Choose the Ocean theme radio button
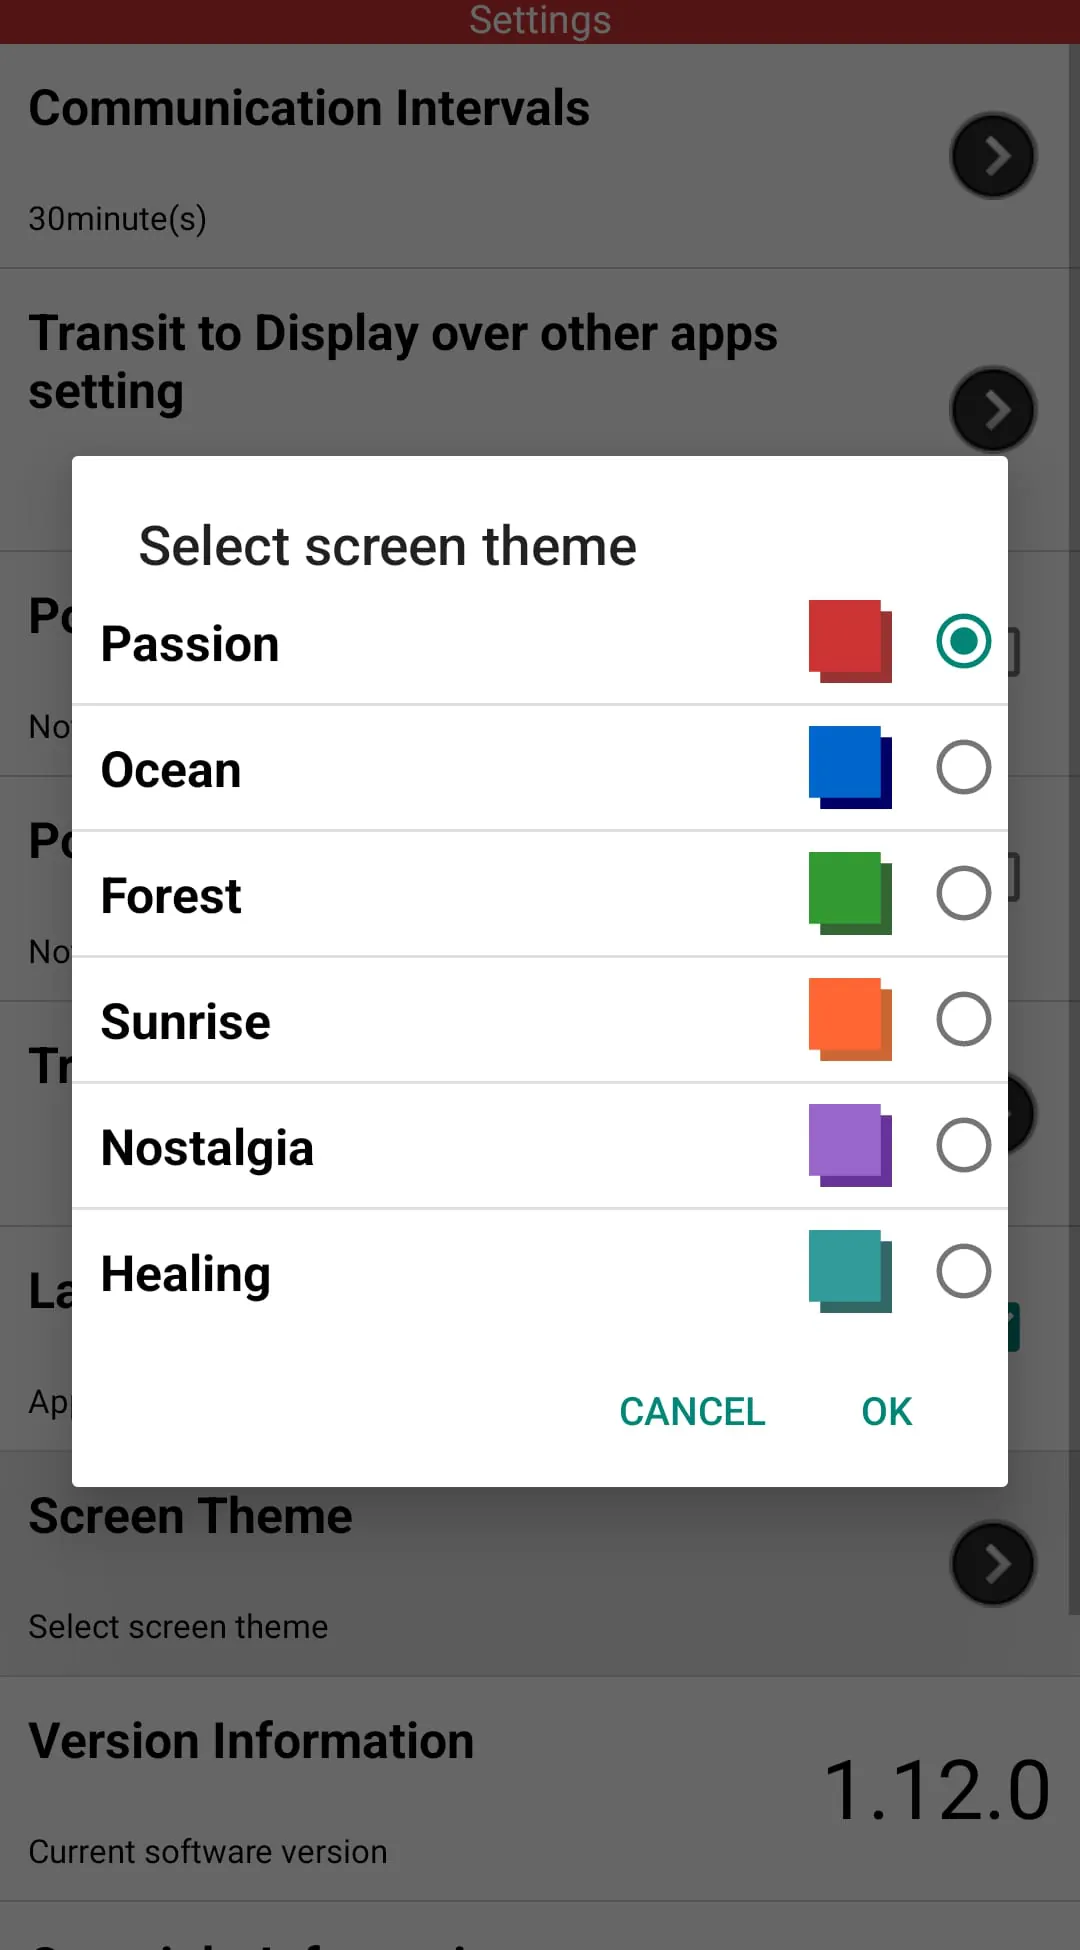The height and width of the screenshot is (1950, 1080). 963,767
